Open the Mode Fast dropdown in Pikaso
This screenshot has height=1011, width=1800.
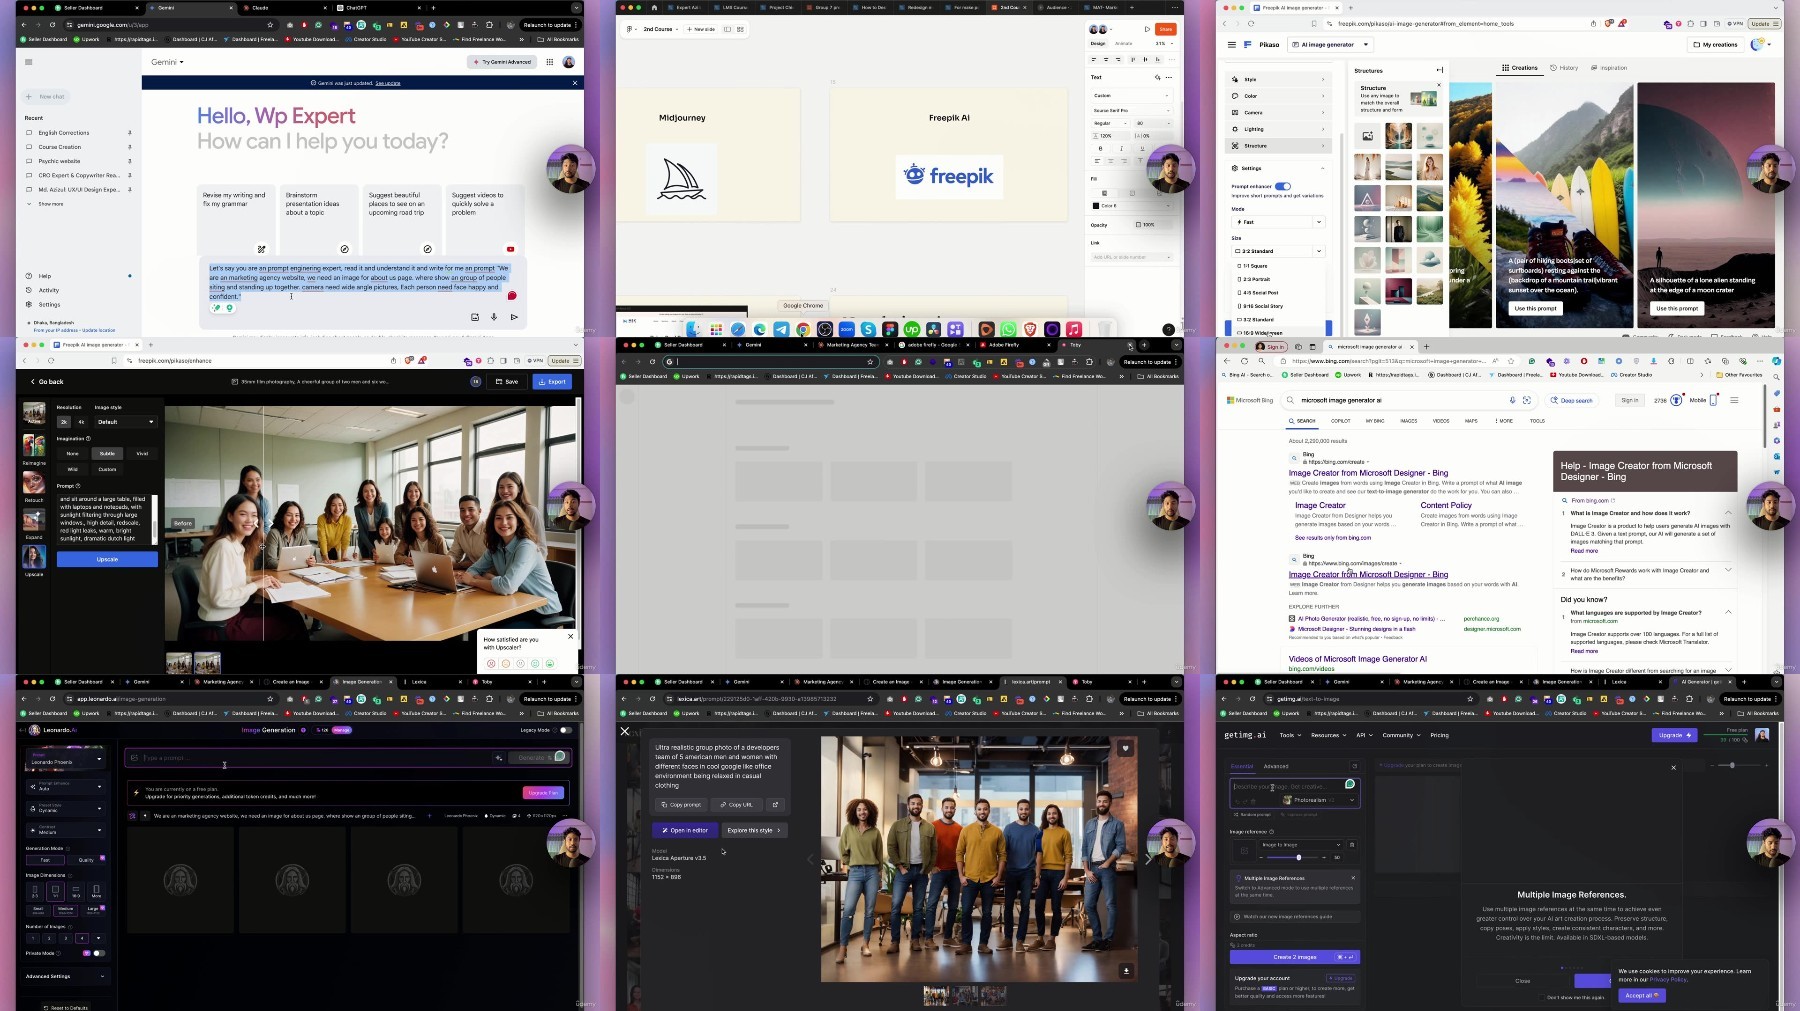[1279, 222]
